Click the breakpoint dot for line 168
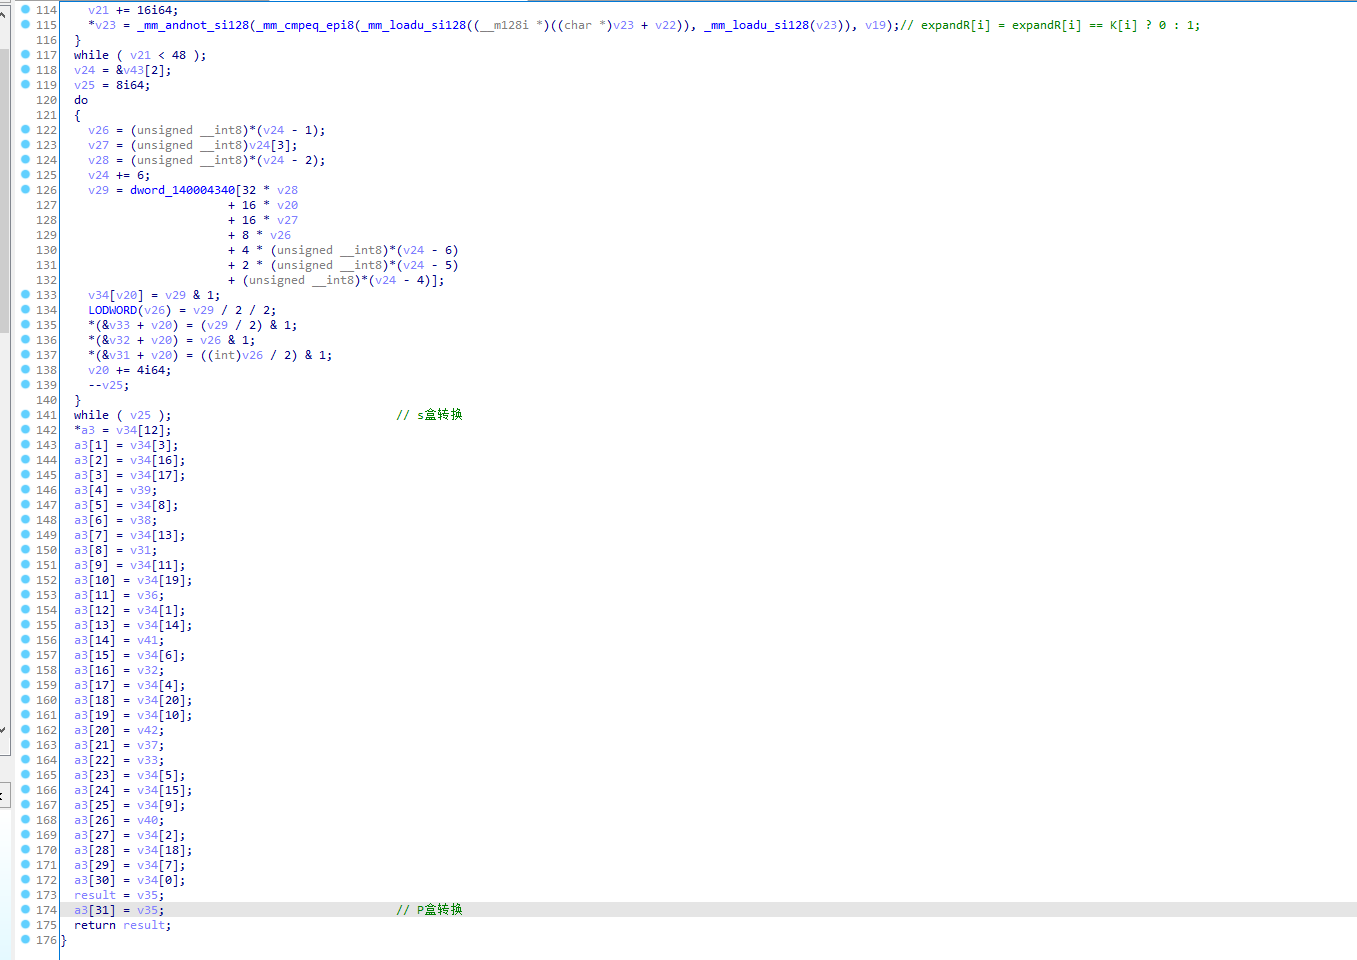This screenshot has width=1357, height=960. 26,820
